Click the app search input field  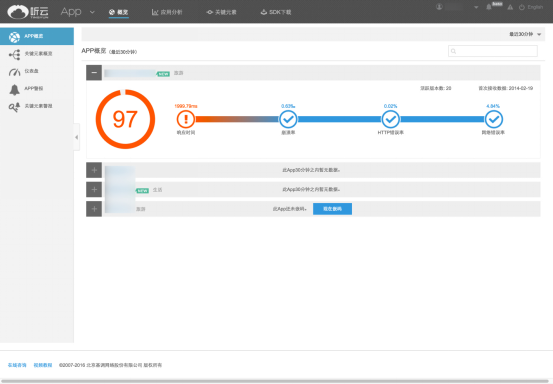[493, 51]
